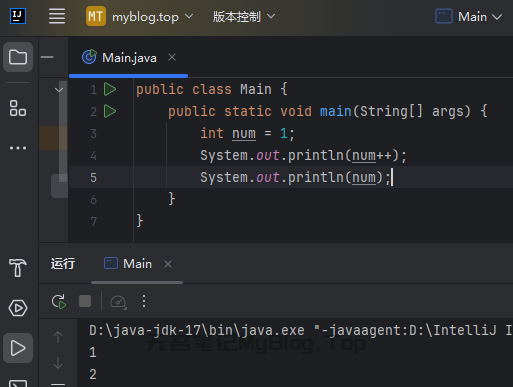The image size is (513, 387).
Task: Click the profiler speedometer icon
Action: 118,302
